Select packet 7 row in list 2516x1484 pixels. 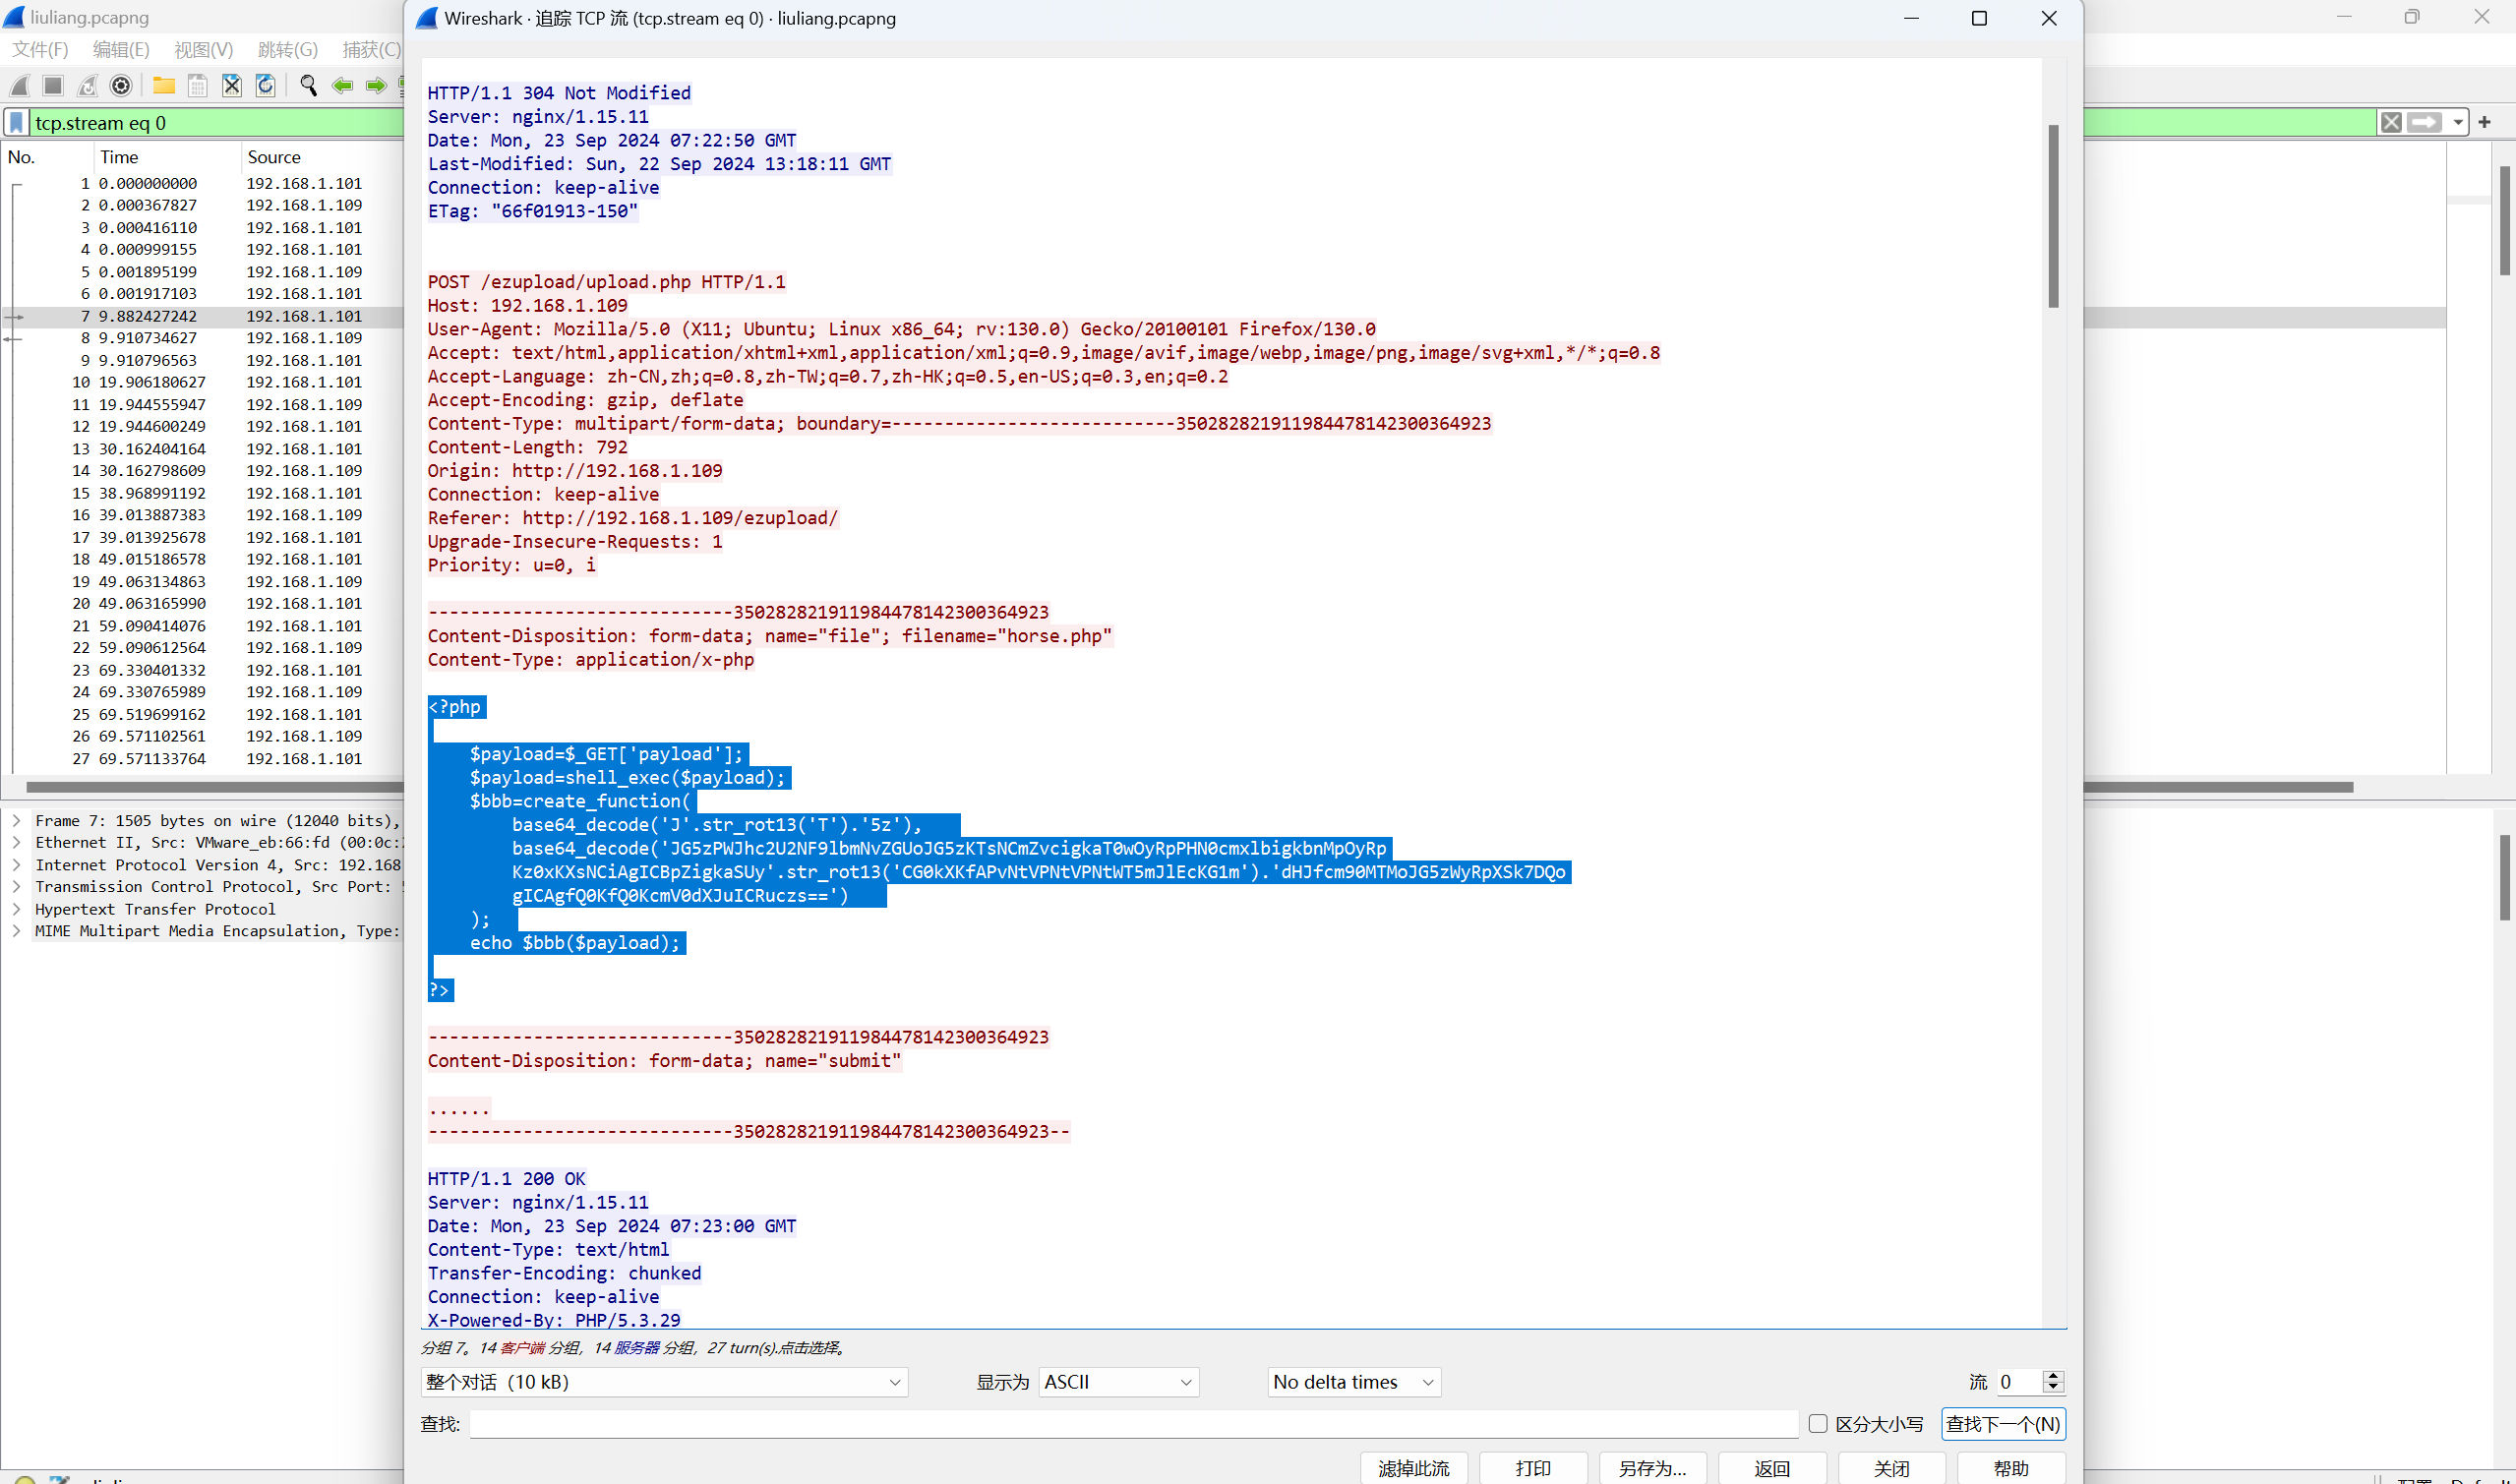tap(203, 316)
